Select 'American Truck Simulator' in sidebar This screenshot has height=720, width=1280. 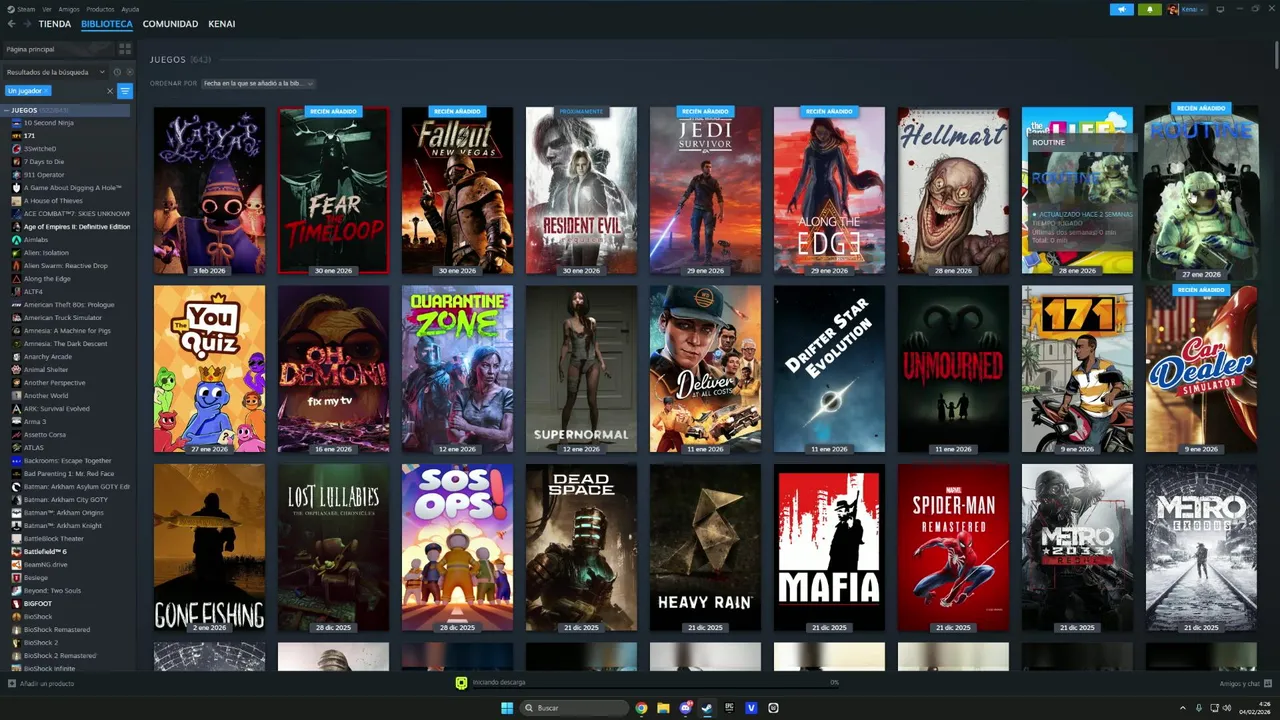63,318
